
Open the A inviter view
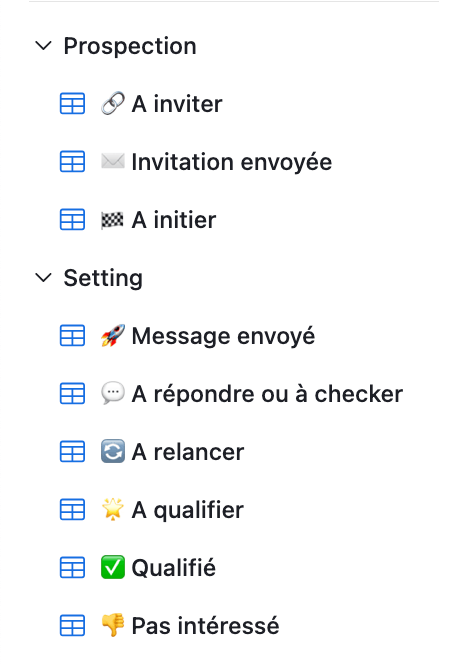pyautogui.click(x=177, y=104)
